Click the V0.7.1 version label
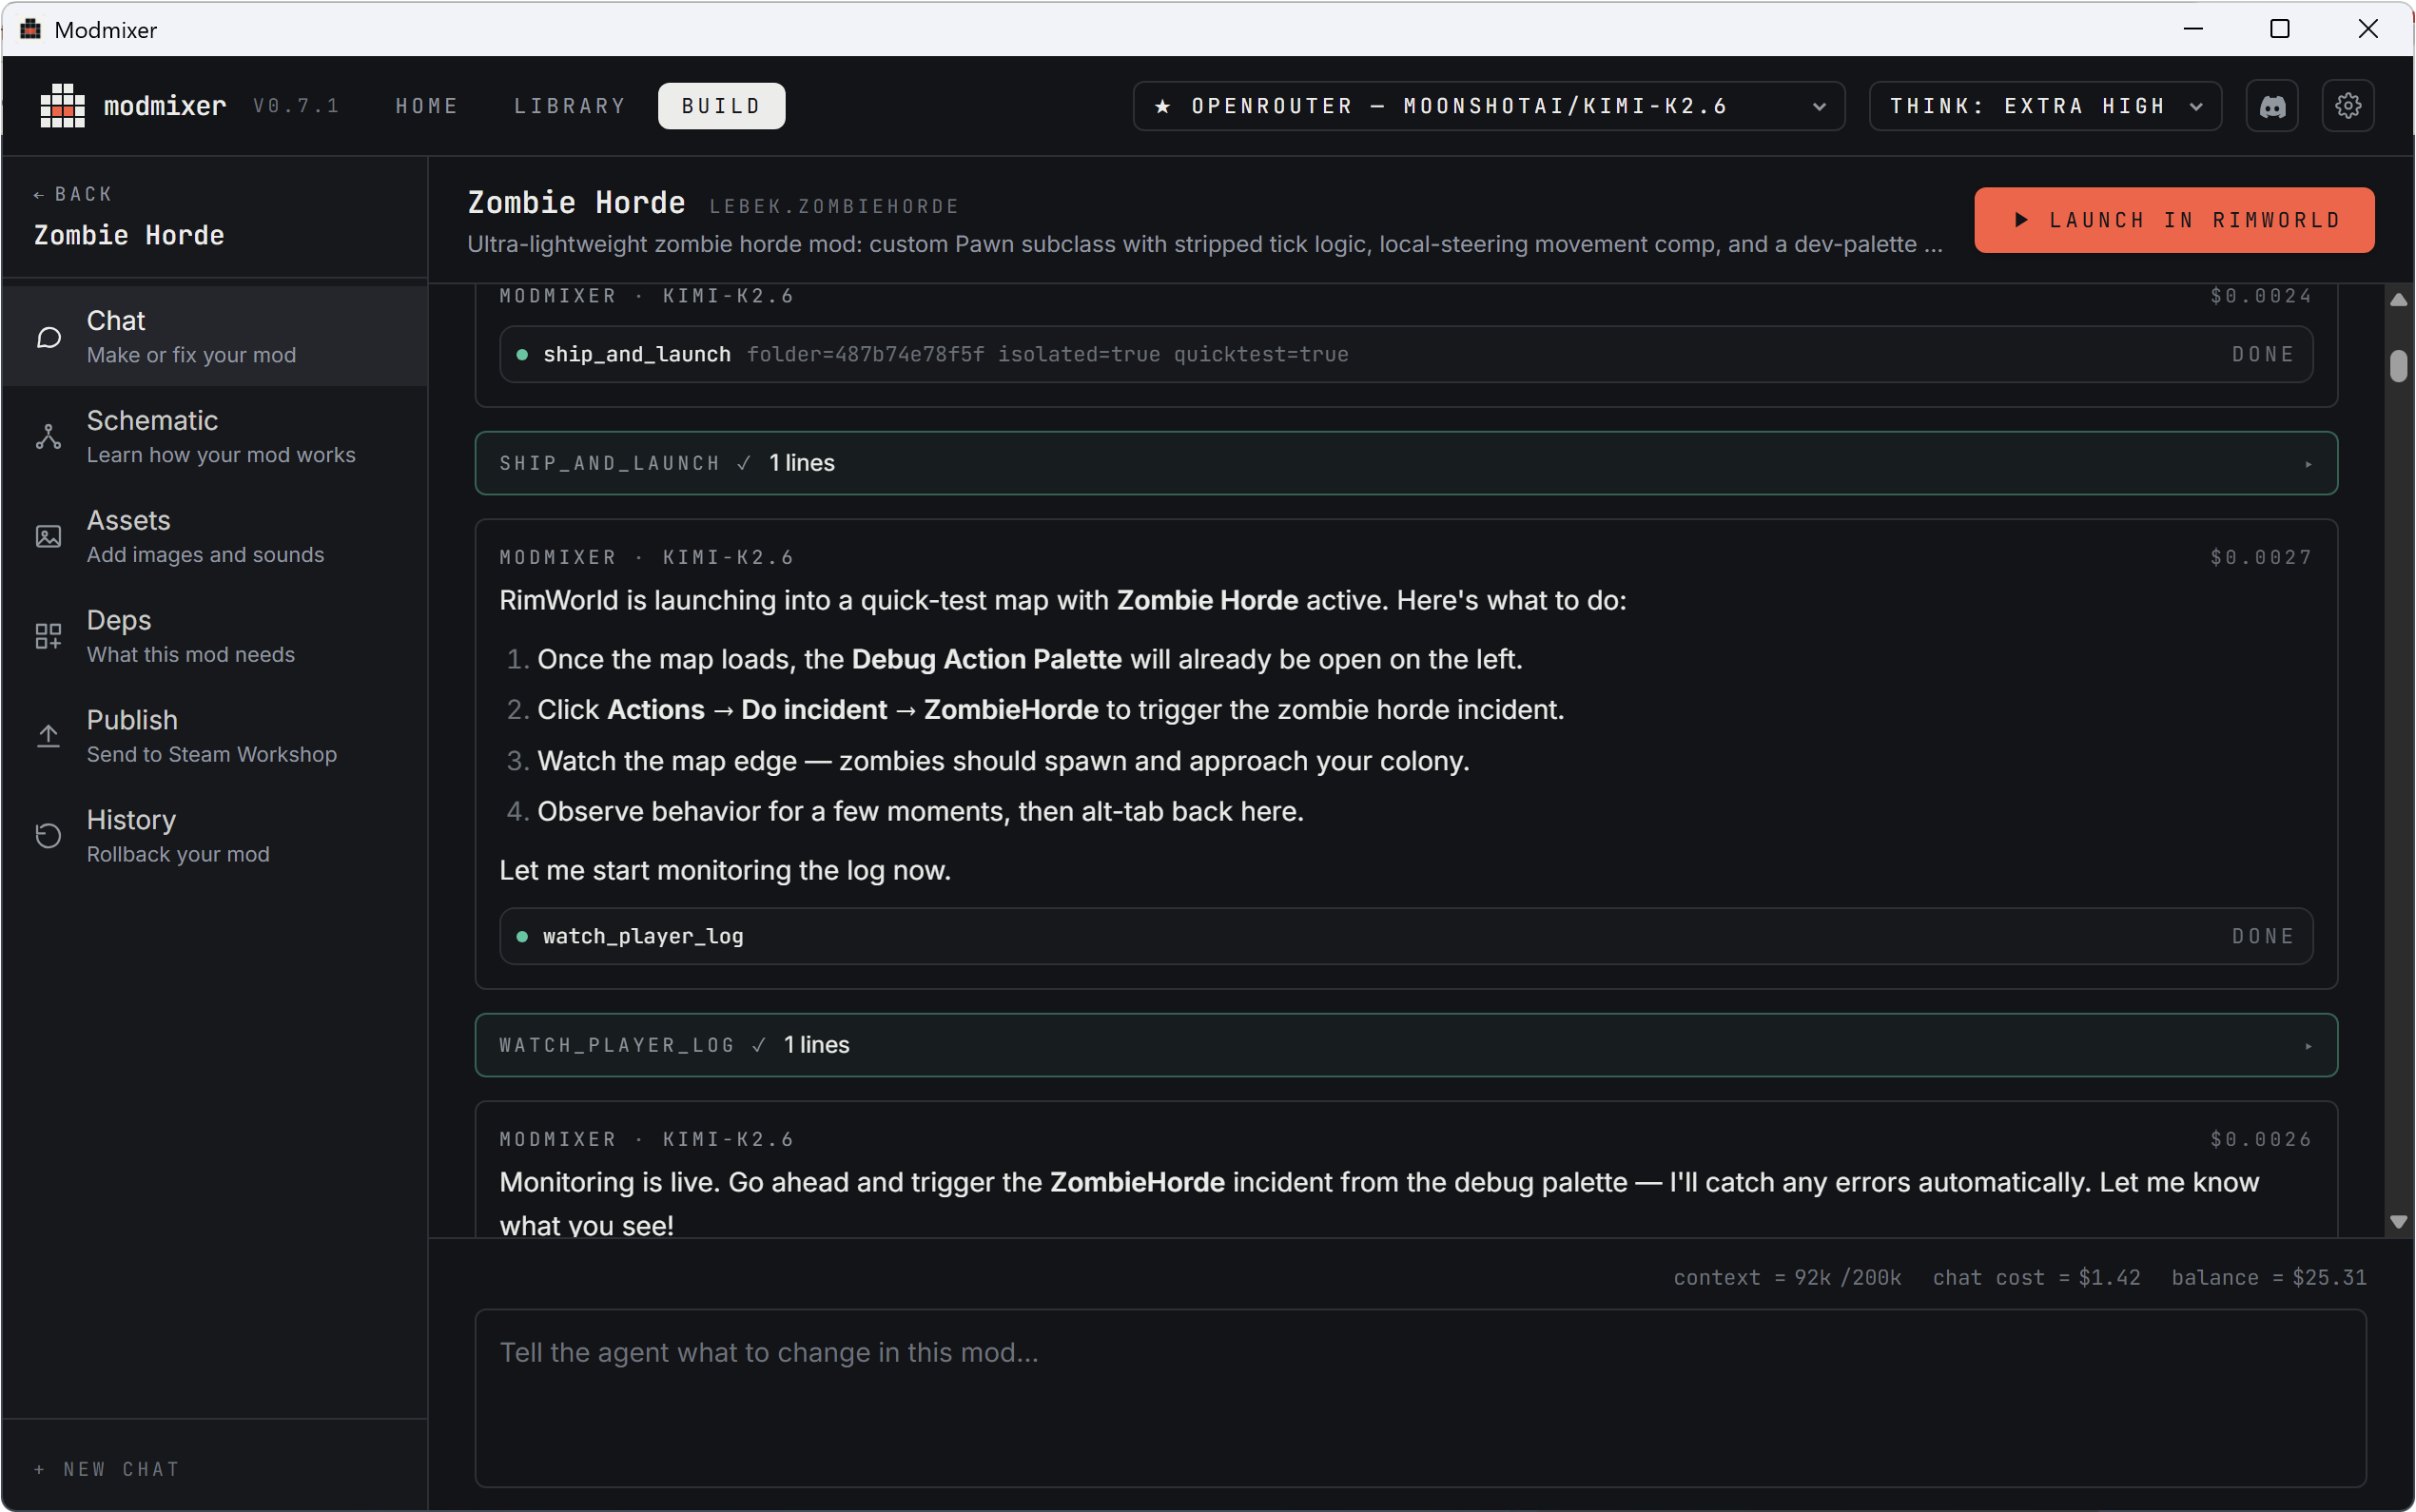2416x1512 pixels. click(x=297, y=106)
